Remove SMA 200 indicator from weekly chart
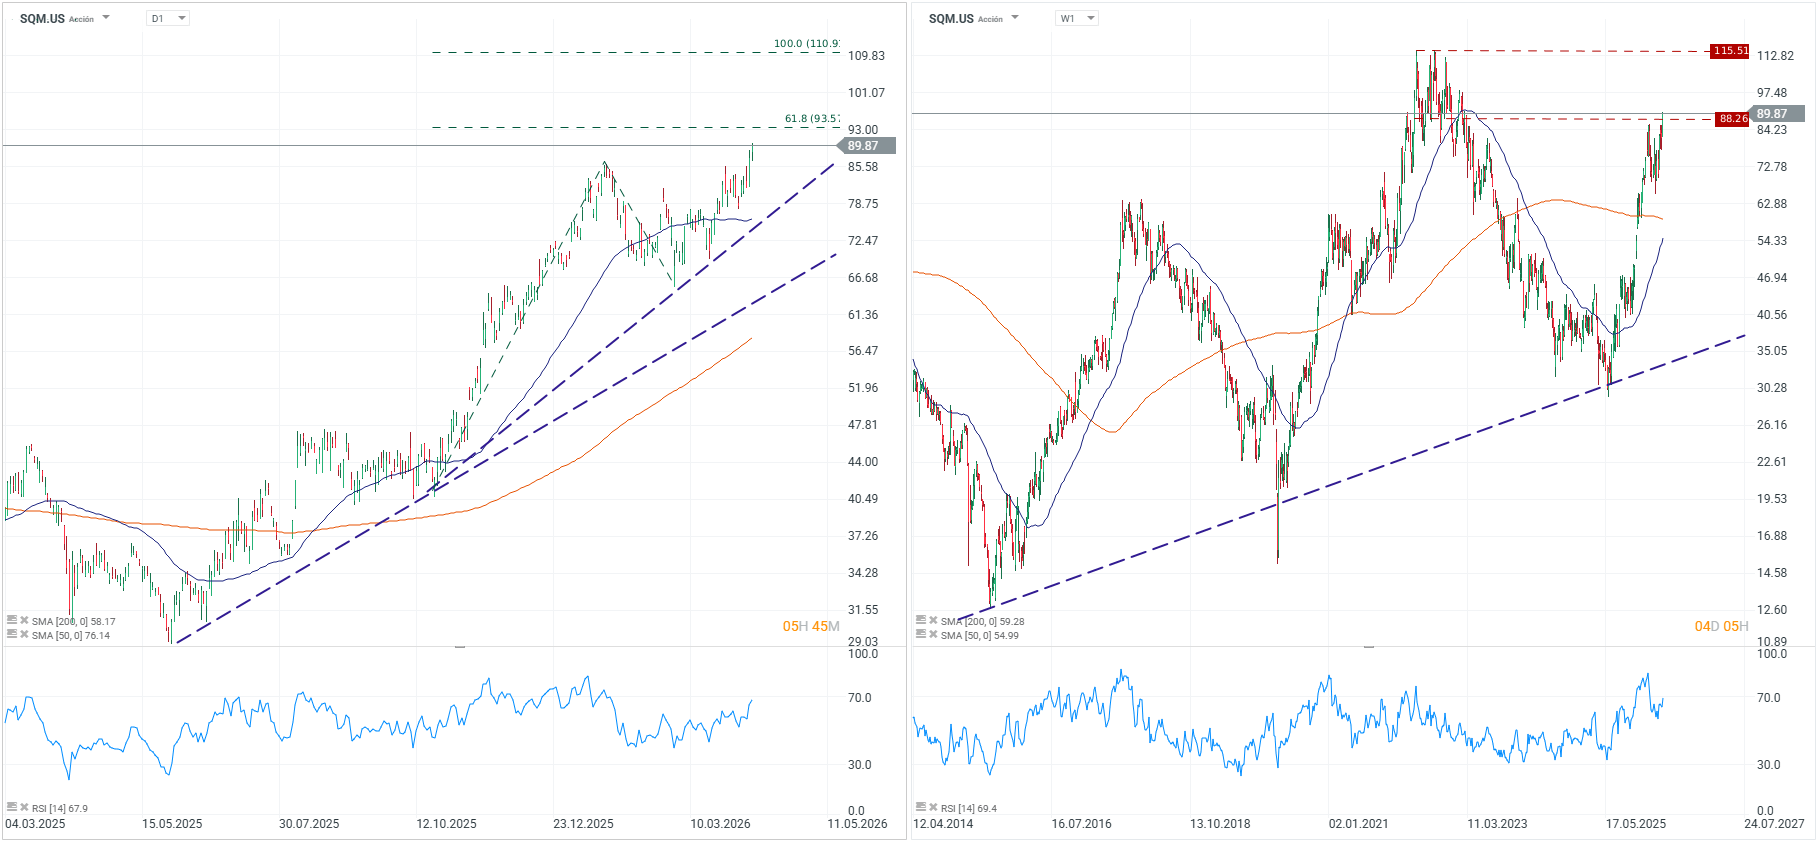Image resolution: width=1818 pixels, height=842 pixels. point(933,621)
